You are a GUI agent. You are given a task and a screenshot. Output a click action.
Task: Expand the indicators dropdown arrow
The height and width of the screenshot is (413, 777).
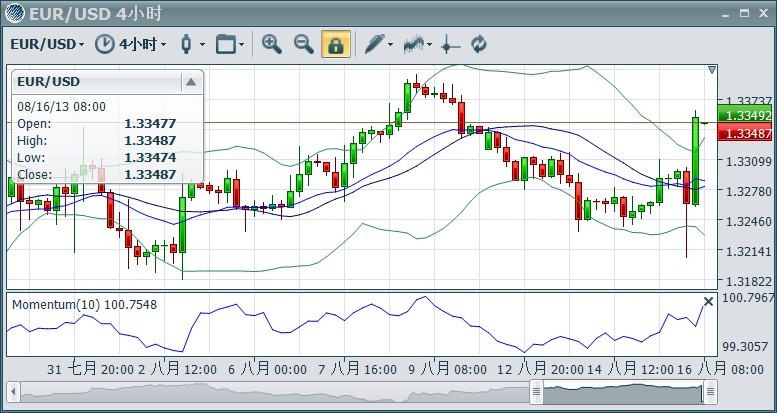coord(429,45)
